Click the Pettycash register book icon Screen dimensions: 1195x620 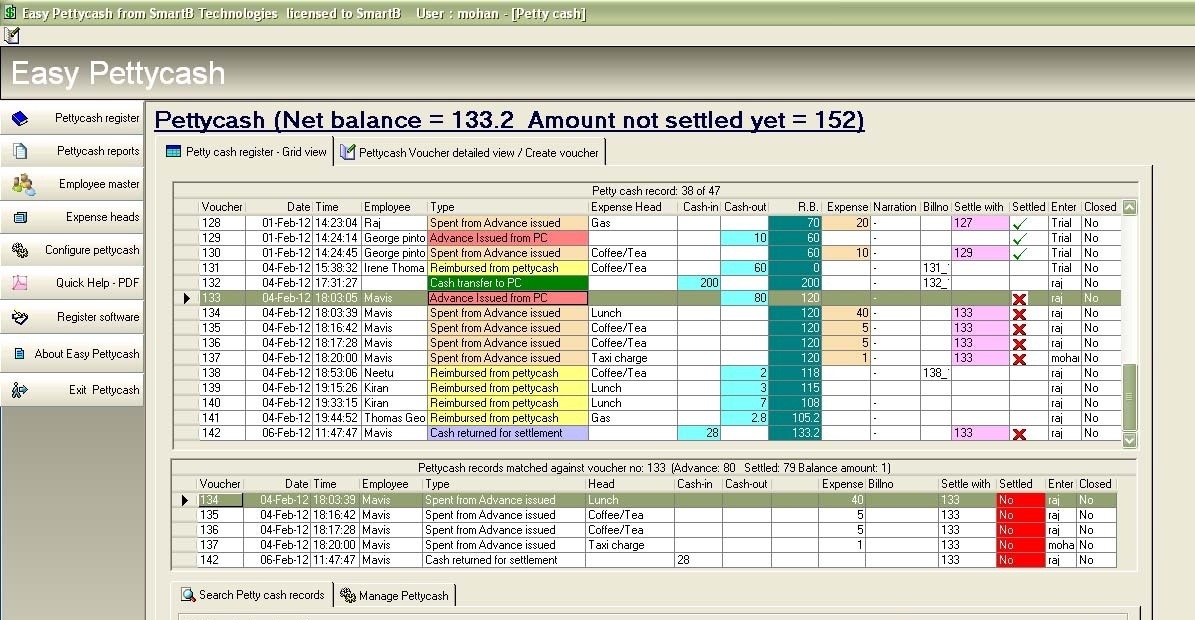[x=20, y=118]
